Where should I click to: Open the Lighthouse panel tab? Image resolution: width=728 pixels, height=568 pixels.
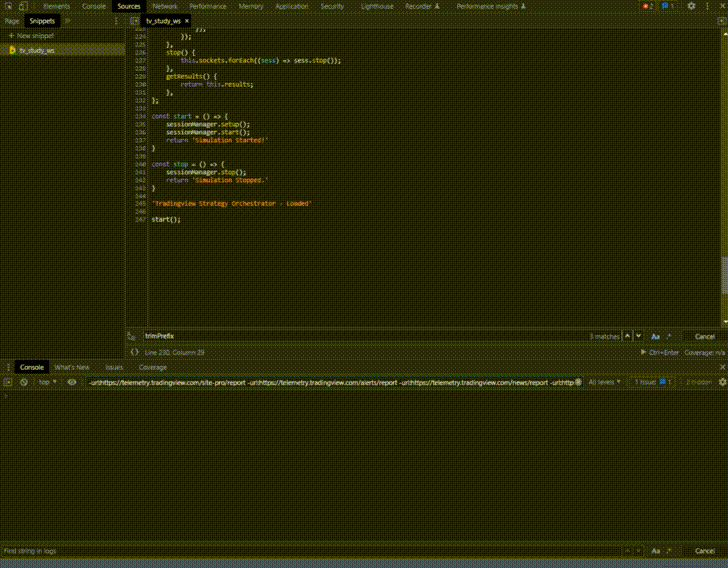tap(377, 7)
